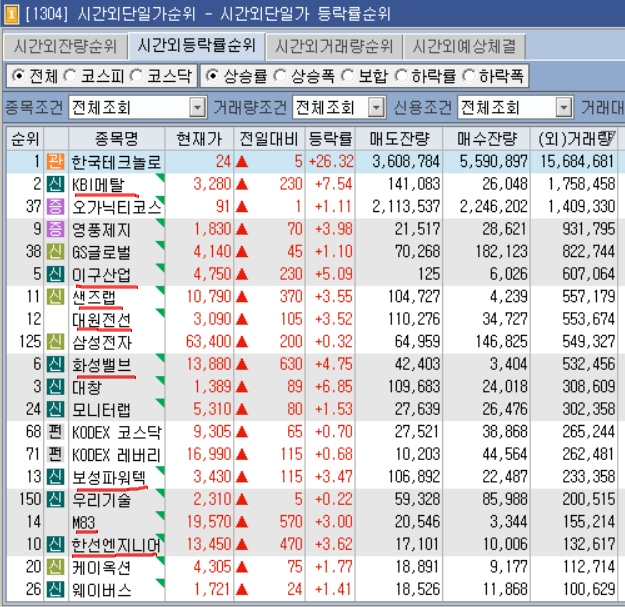625x607 pixels.
Task: Click the 신 badge beside 화성밸브
Action: pos(55,364)
